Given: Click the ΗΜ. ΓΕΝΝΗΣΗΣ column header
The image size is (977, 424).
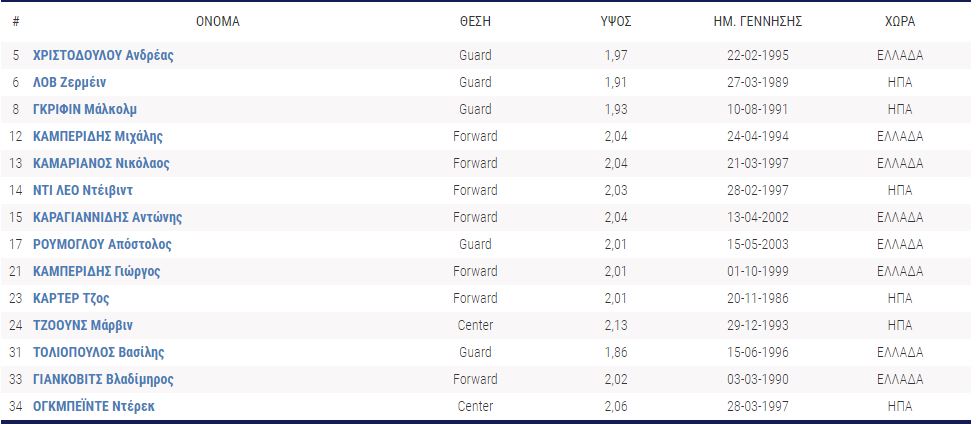Looking at the screenshot, I should click(x=765, y=21).
